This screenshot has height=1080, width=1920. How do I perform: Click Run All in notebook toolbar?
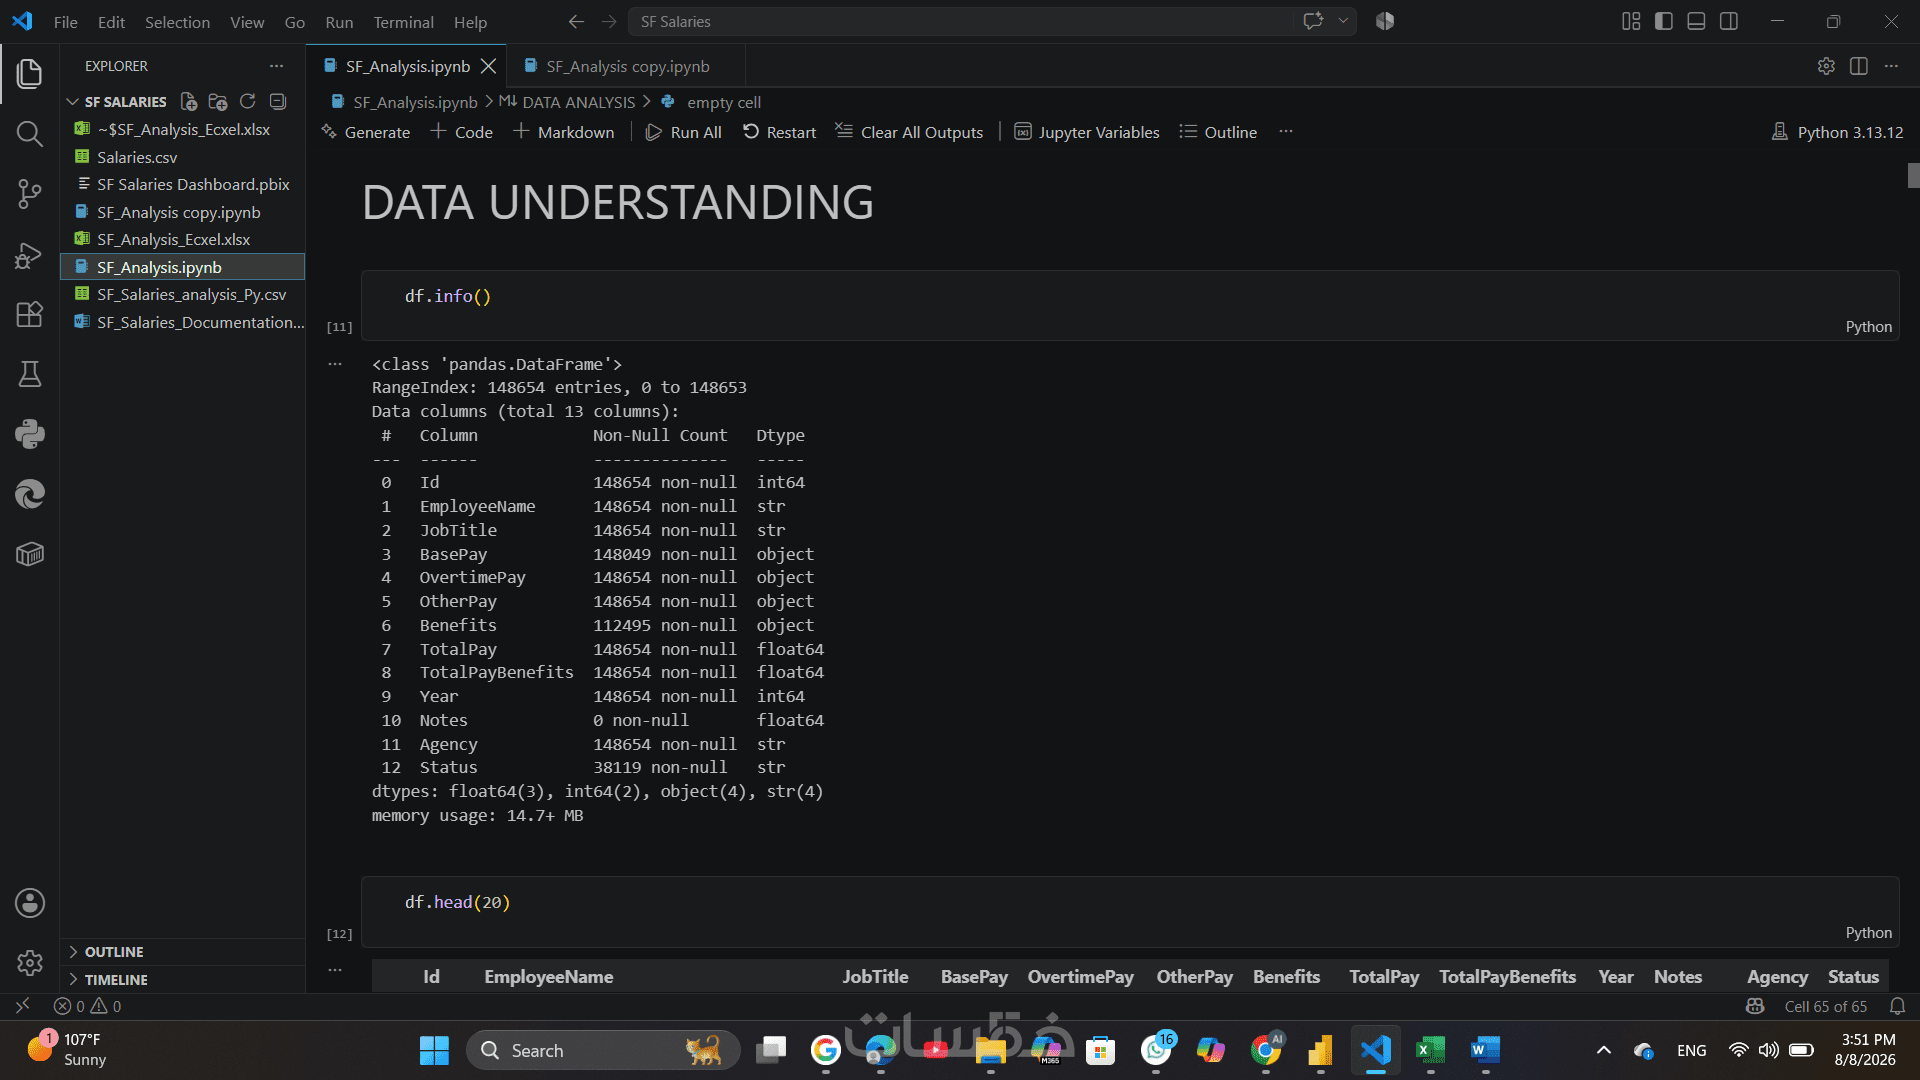click(x=684, y=132)
